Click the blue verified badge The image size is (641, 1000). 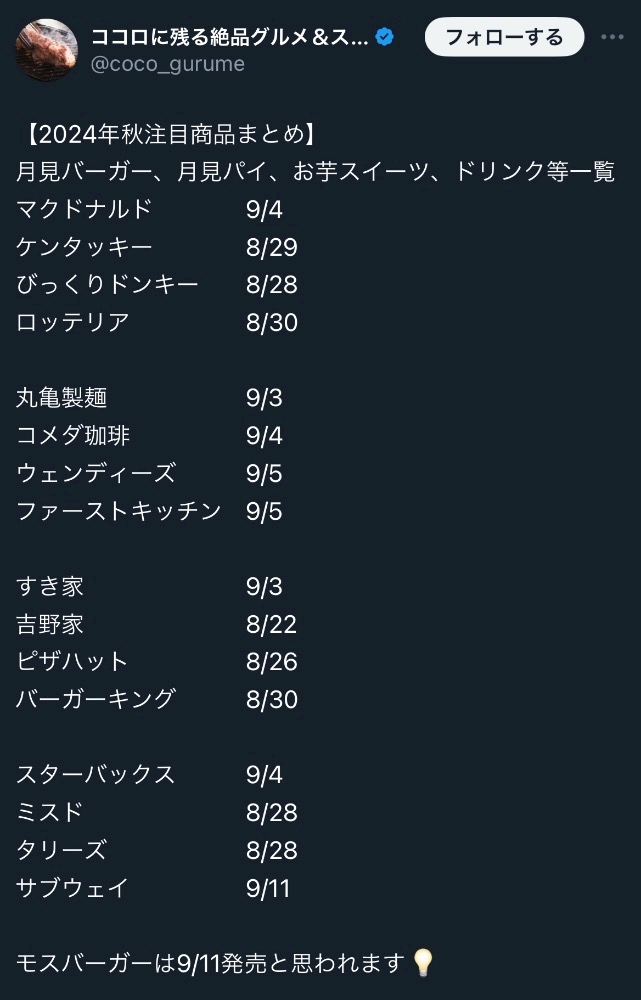[384, 38]
